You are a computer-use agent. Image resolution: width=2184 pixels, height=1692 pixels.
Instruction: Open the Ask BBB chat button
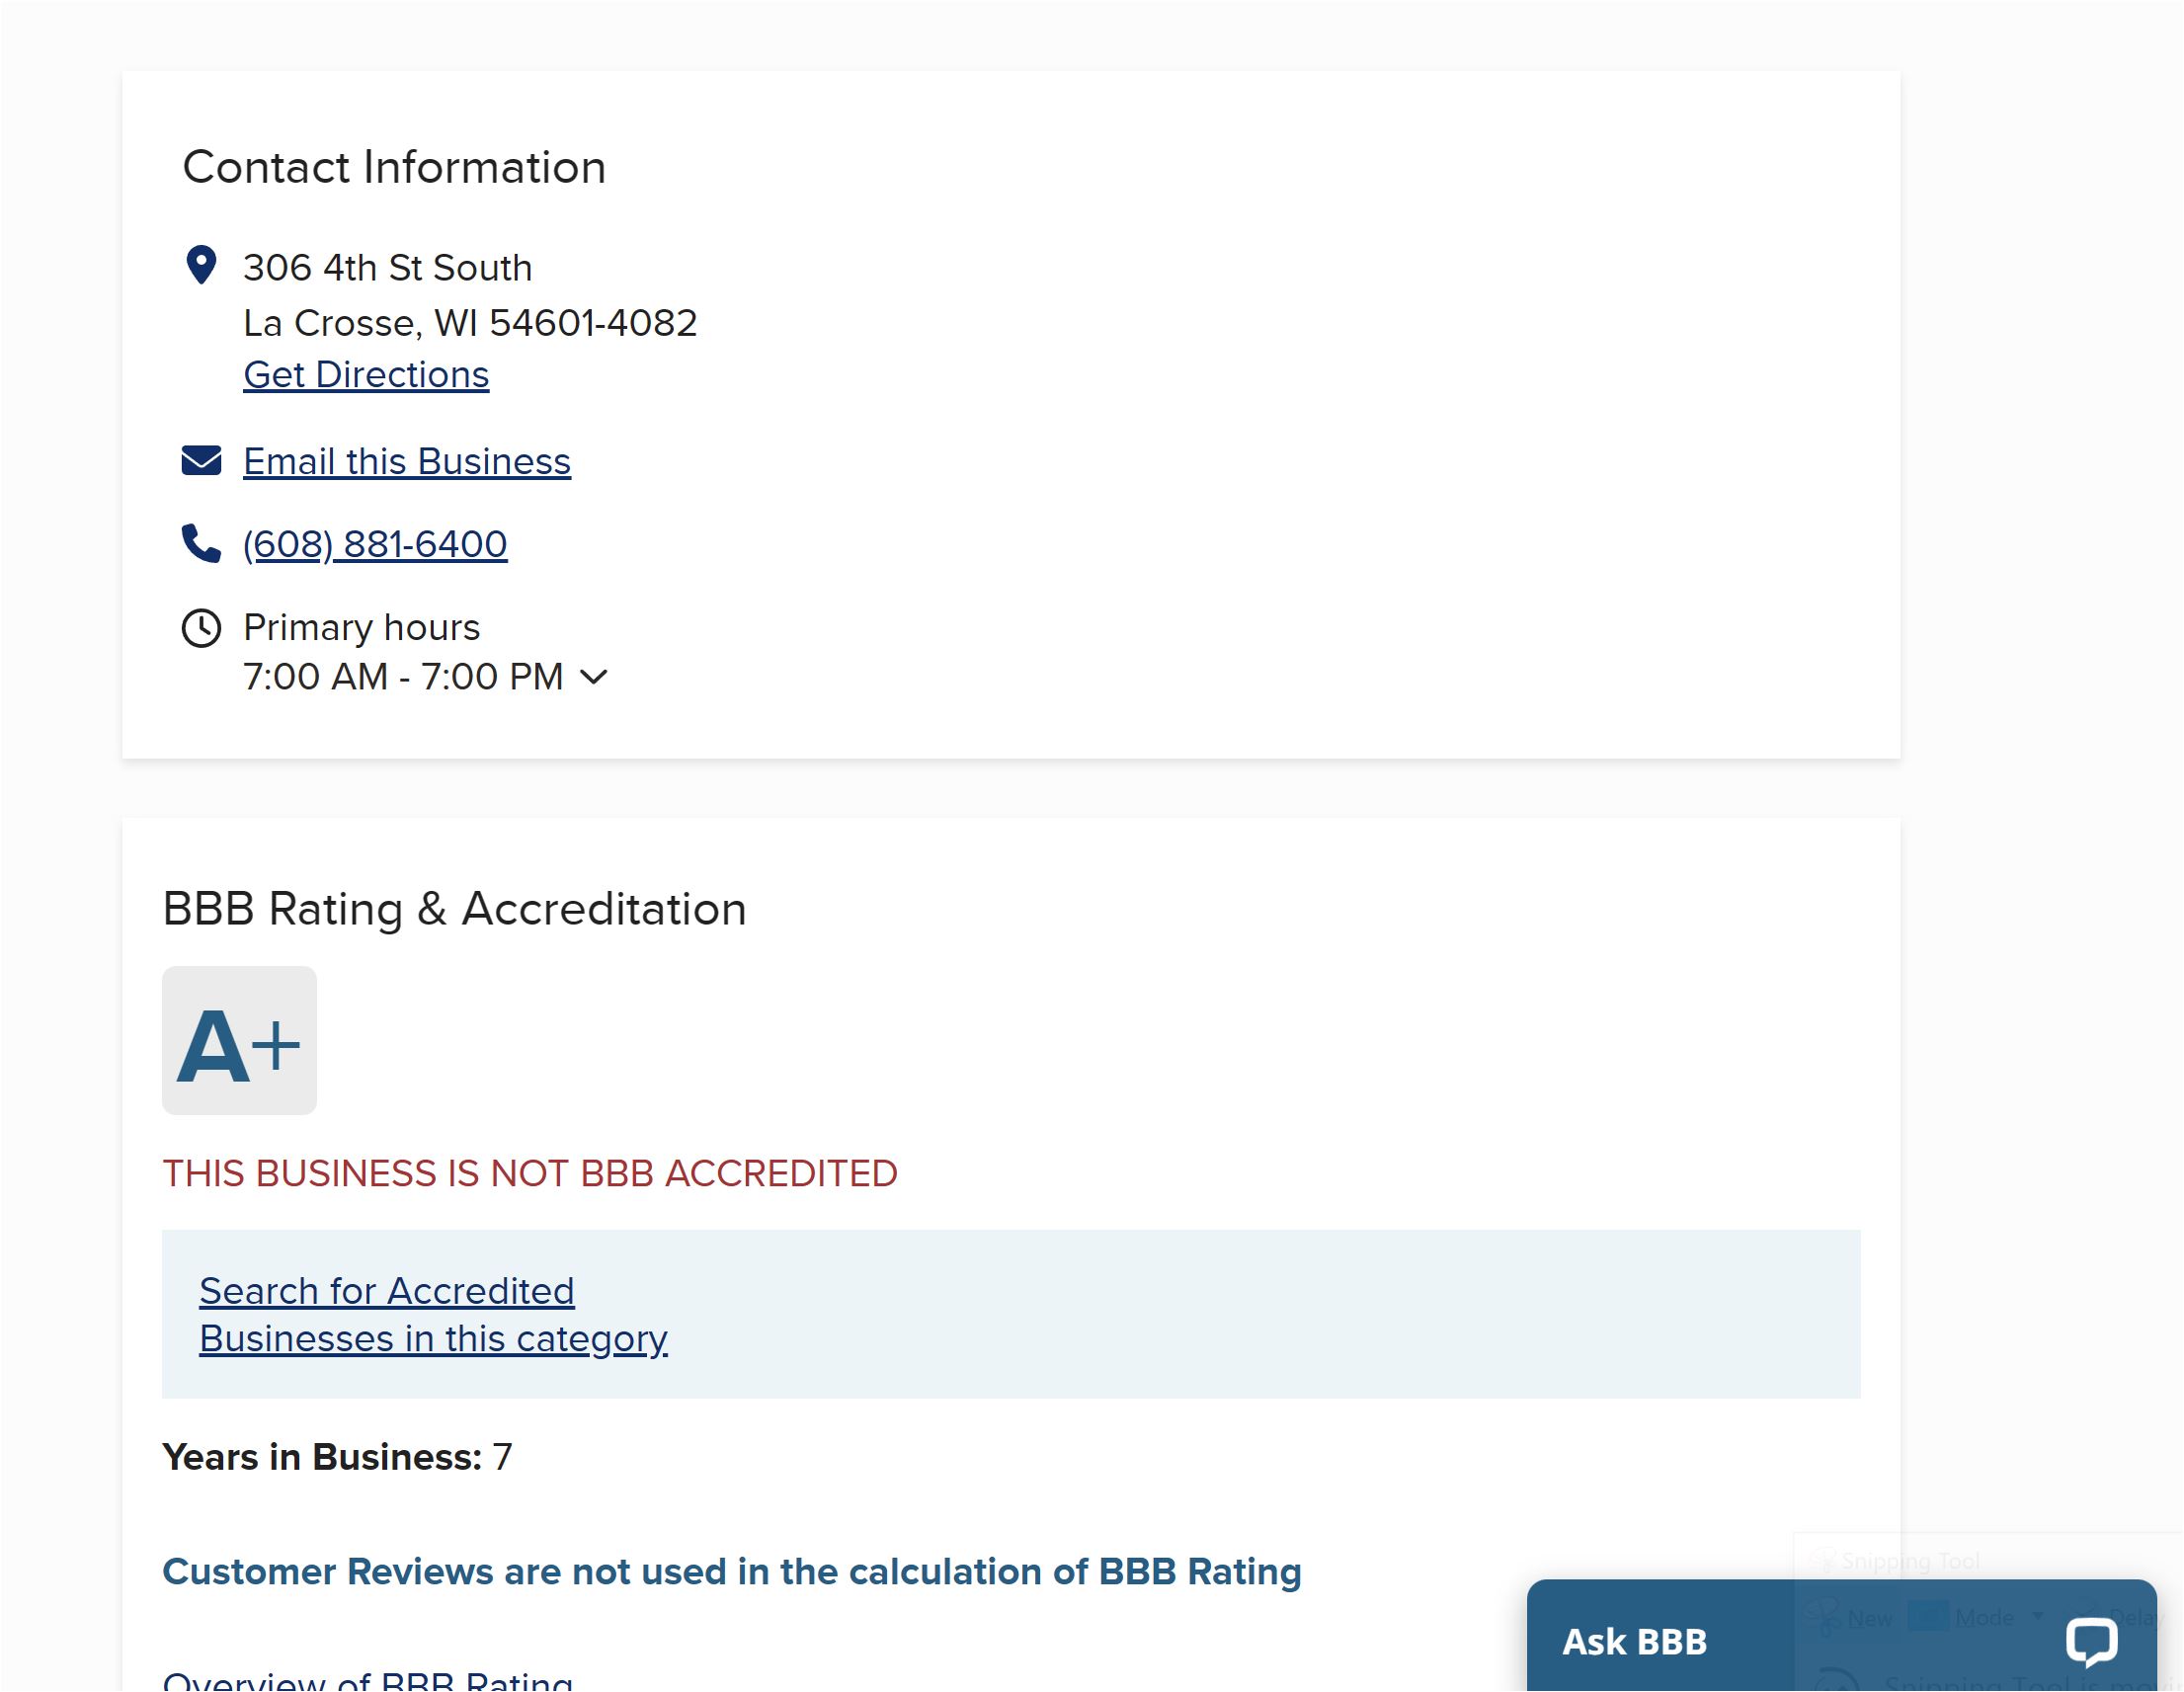tap(1841, 1636)
